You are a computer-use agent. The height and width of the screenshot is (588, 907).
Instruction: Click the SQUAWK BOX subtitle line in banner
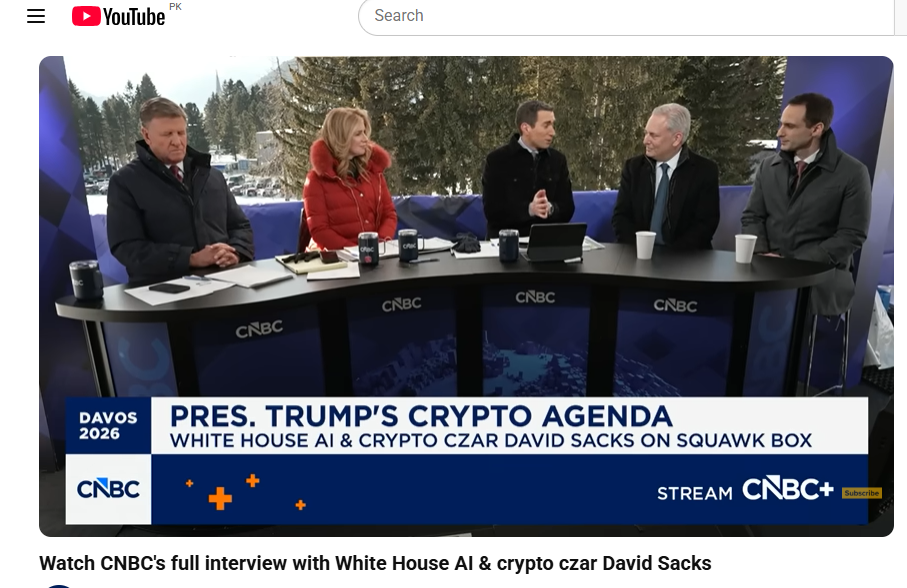click(x=491, y=441)
